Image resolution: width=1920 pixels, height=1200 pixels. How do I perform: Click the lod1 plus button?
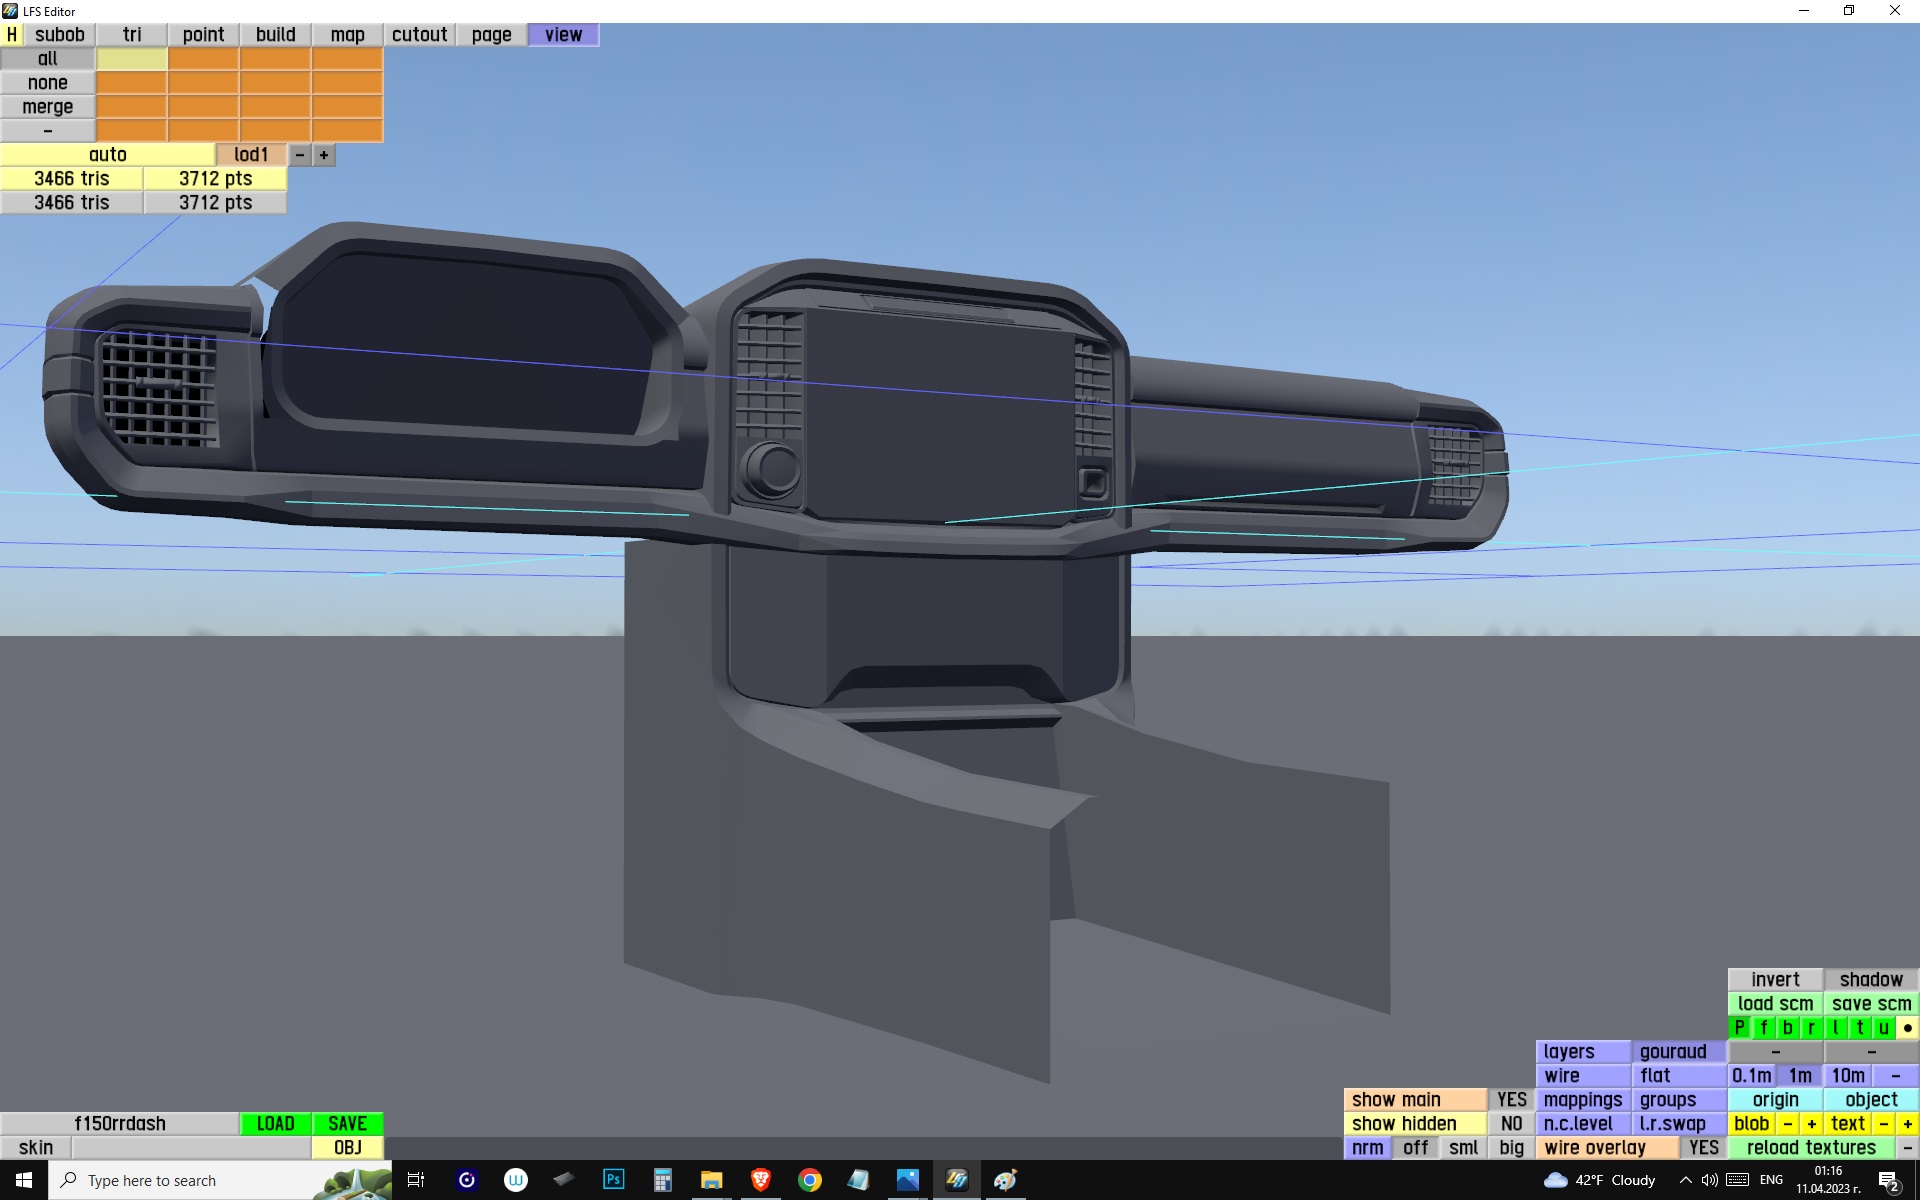[324, 155]
